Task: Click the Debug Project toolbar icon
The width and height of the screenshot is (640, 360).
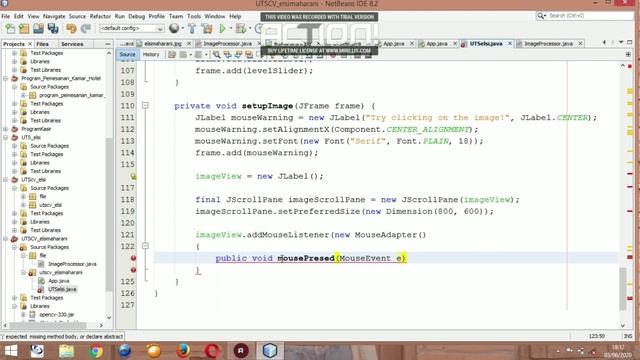Action: [x=240, y=29]
